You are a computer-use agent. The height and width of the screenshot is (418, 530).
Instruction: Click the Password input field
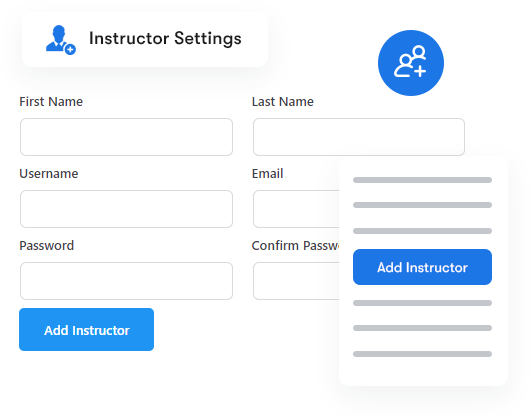click(126, 281)
